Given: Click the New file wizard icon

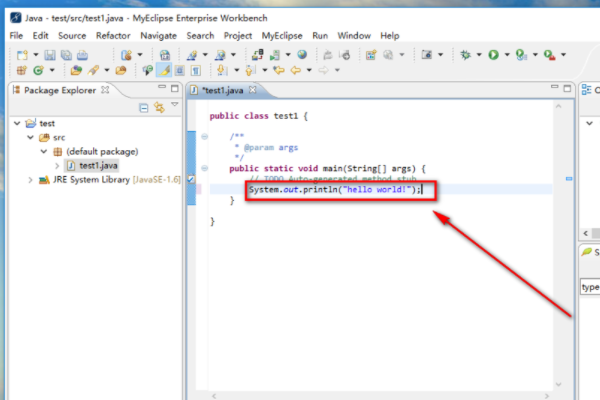Looking at the screenshot, I should point(19,55).
